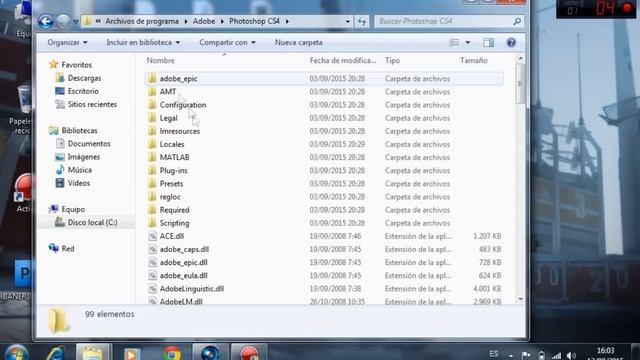This screenshot has width=640, height=360.
Task: Open Internet Explorer from taskbar
Action: pos(55,353)
